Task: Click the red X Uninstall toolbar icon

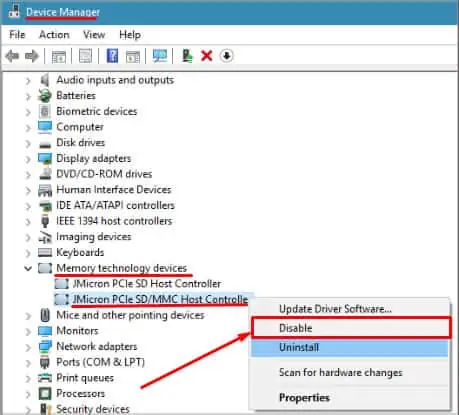Action: coord(207,56)
